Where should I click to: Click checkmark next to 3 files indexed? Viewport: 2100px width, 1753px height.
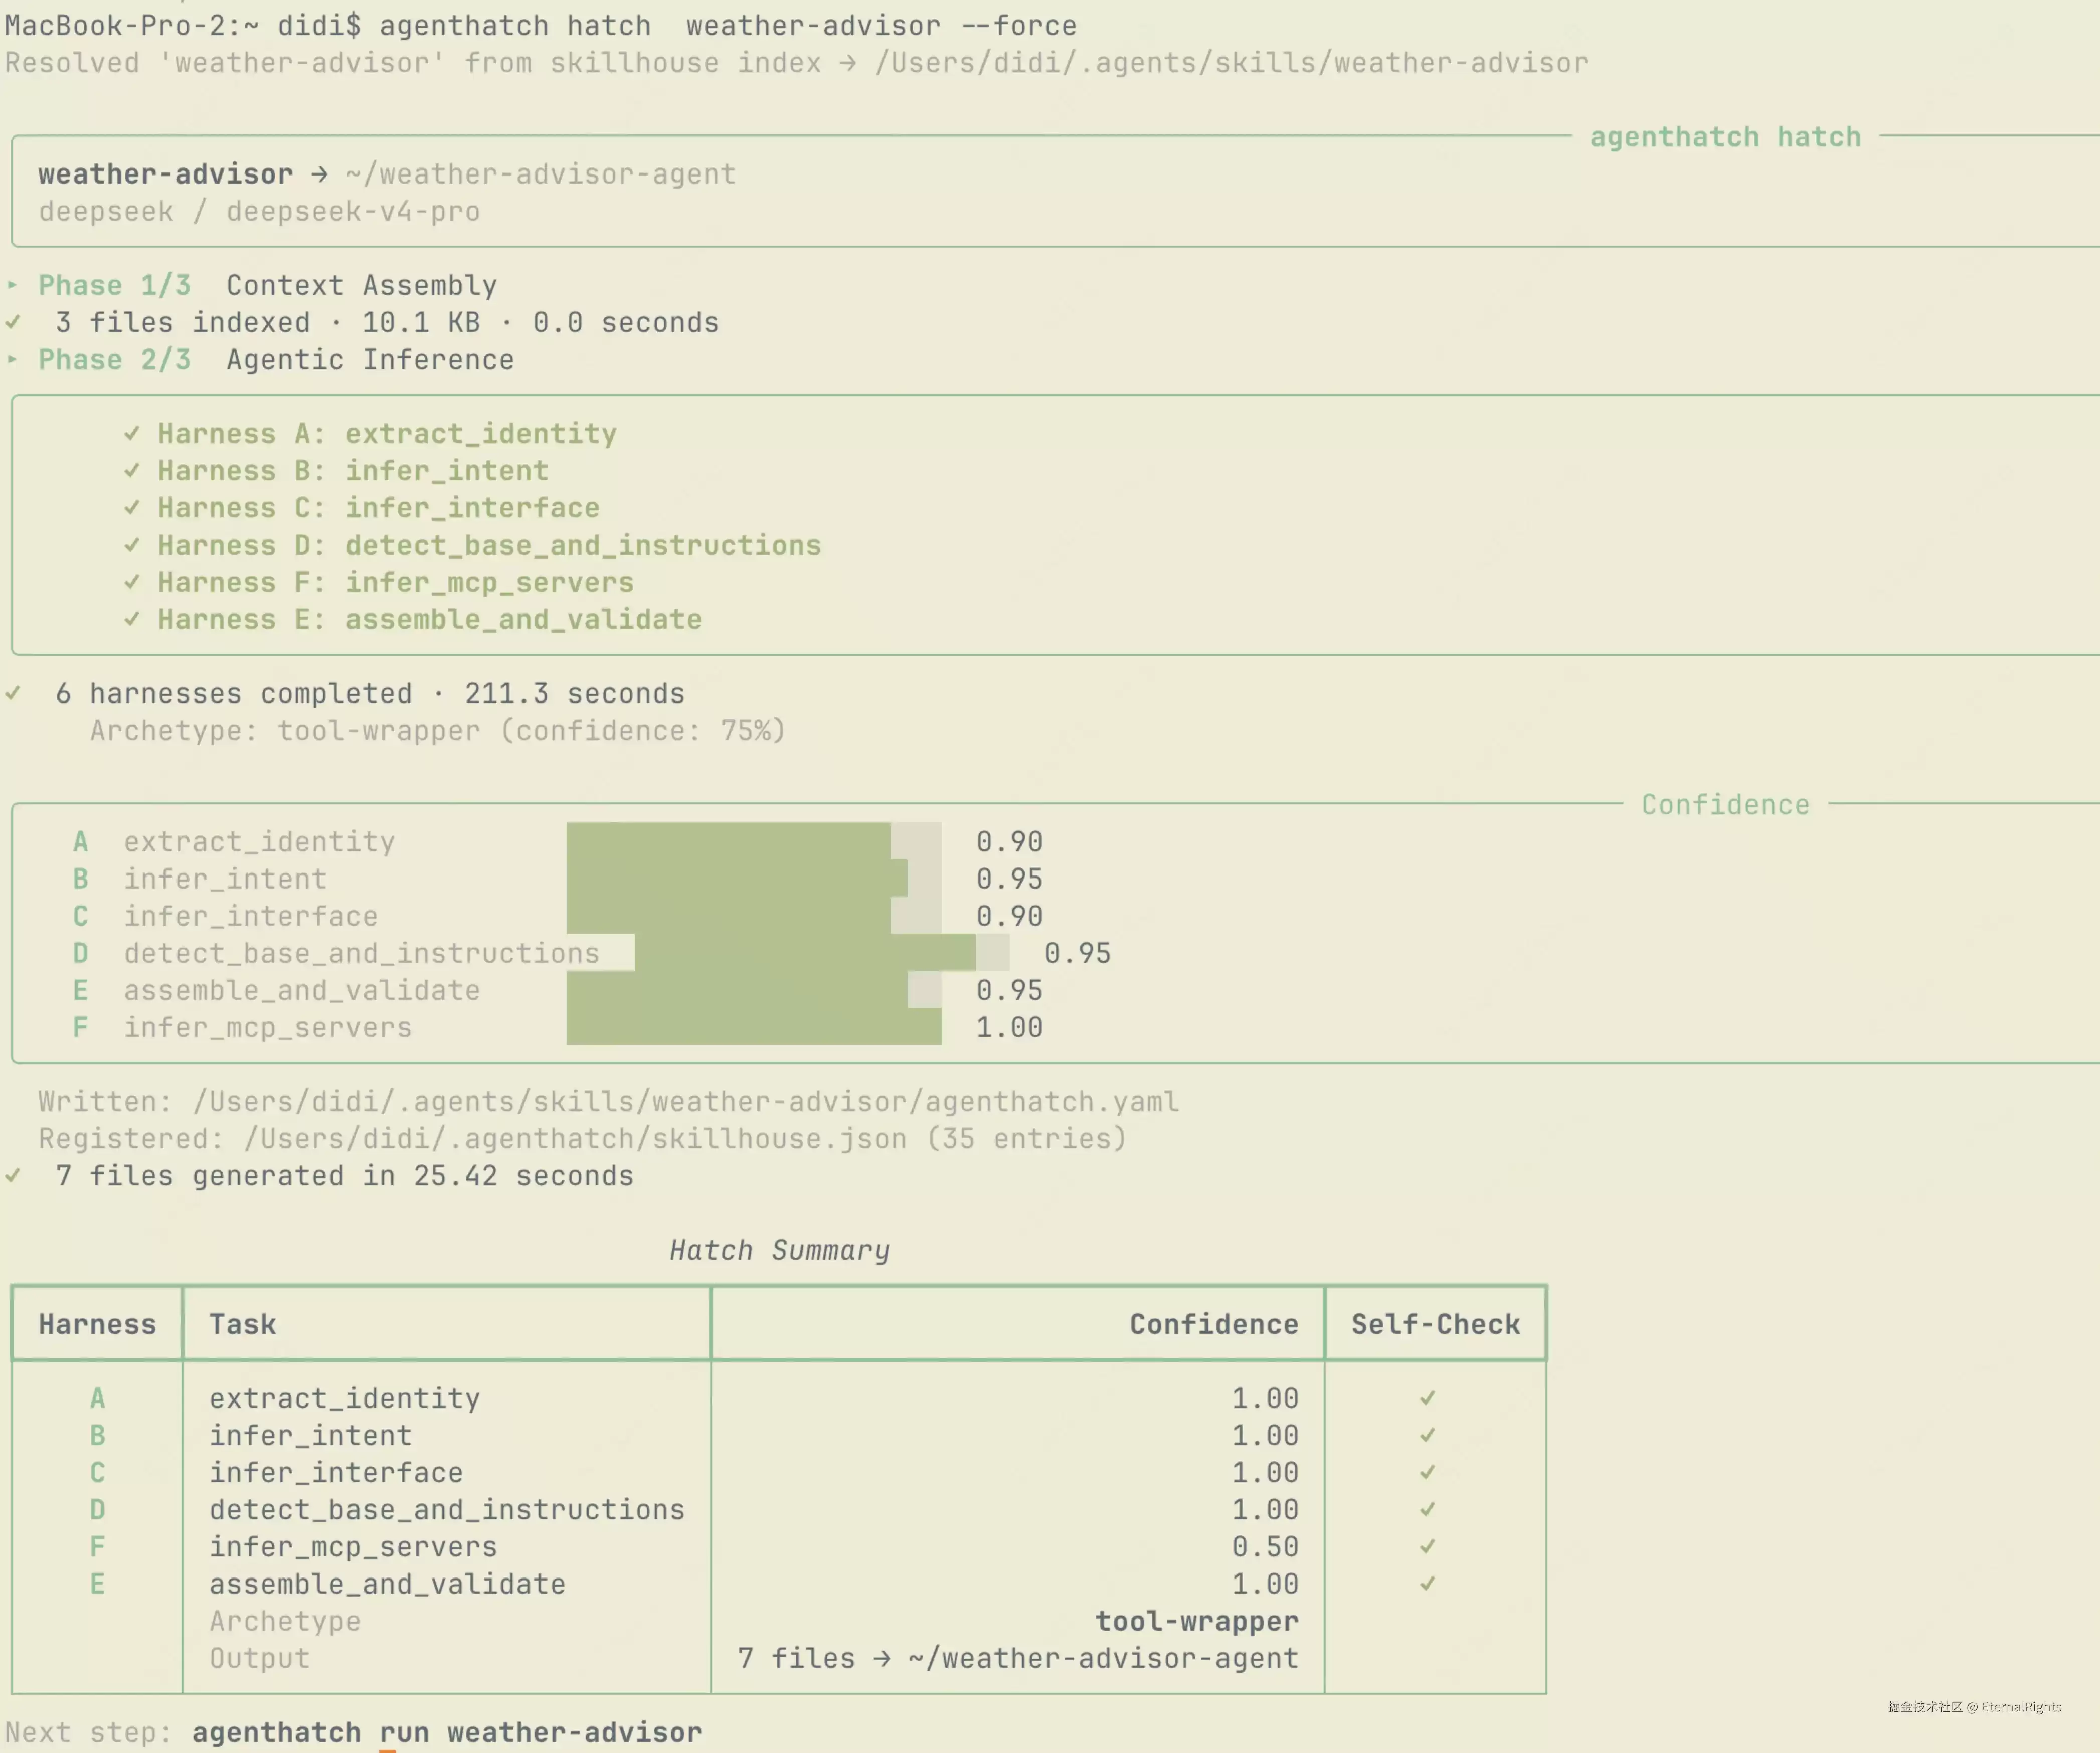[13, 322]
